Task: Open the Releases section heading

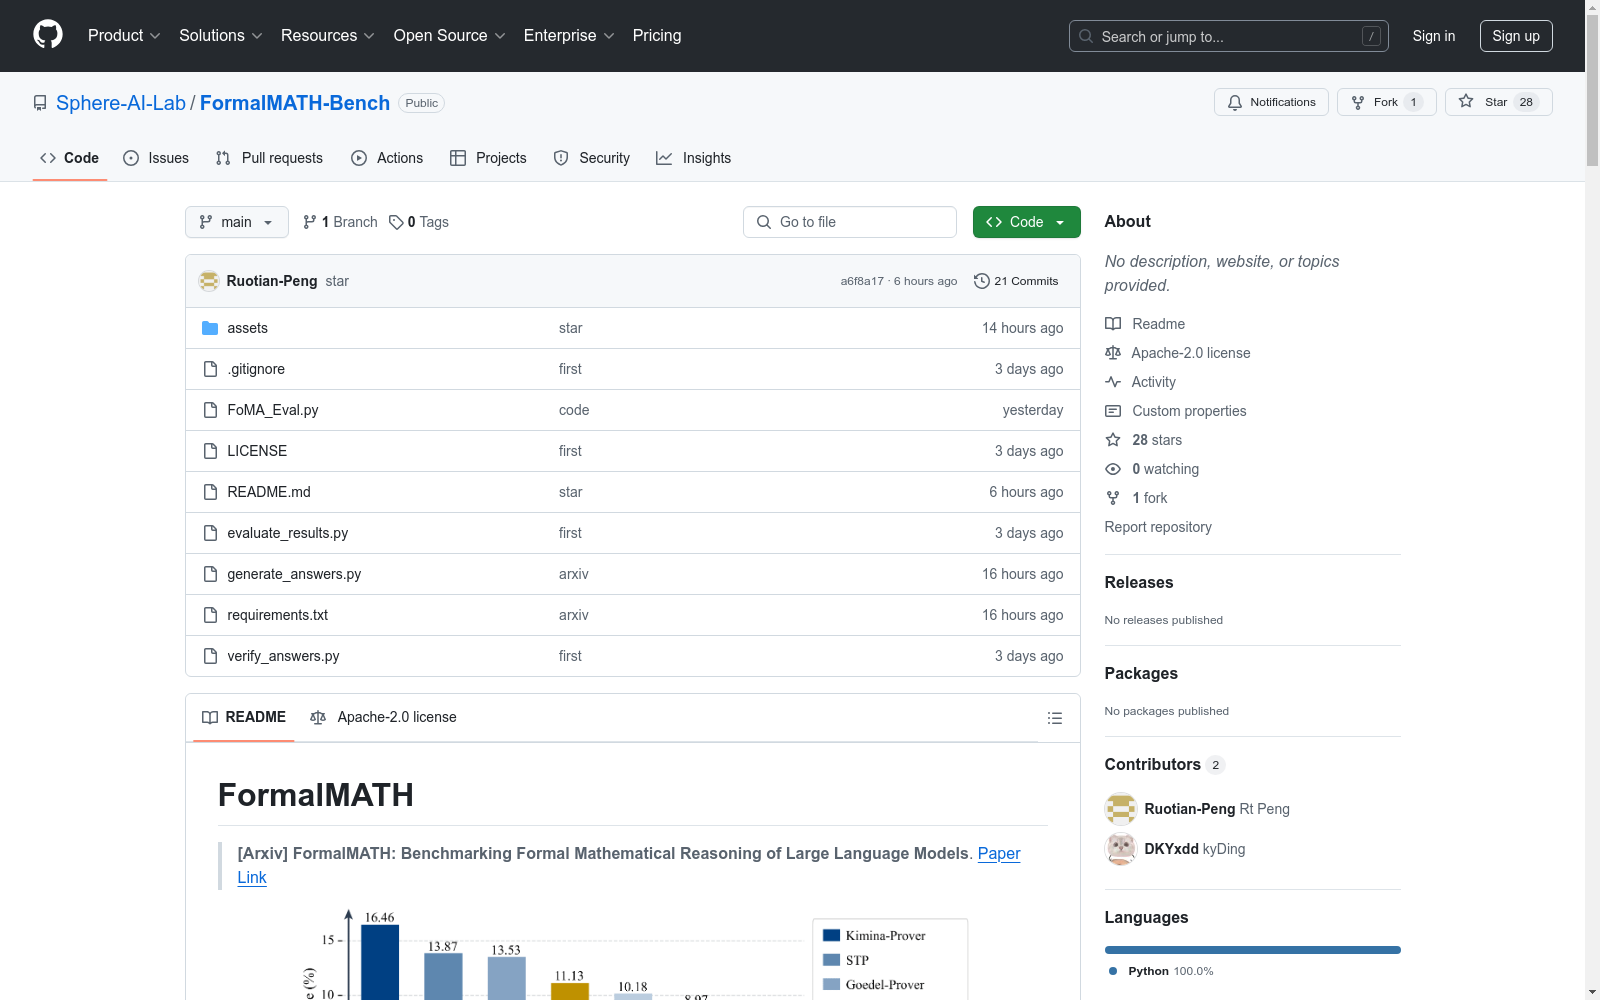Action: [x=1139, y=582]
